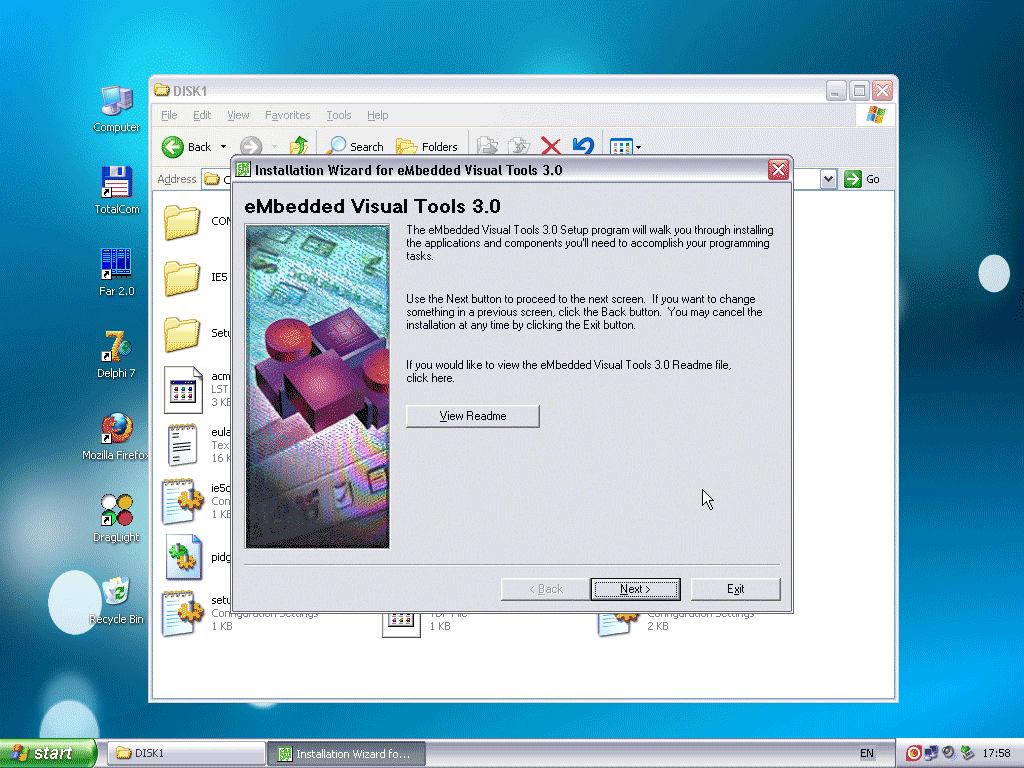The width and height of the screenshot is (1024, 768).
Task: Select the pidg file icon in DISK1
Action: 183,557
